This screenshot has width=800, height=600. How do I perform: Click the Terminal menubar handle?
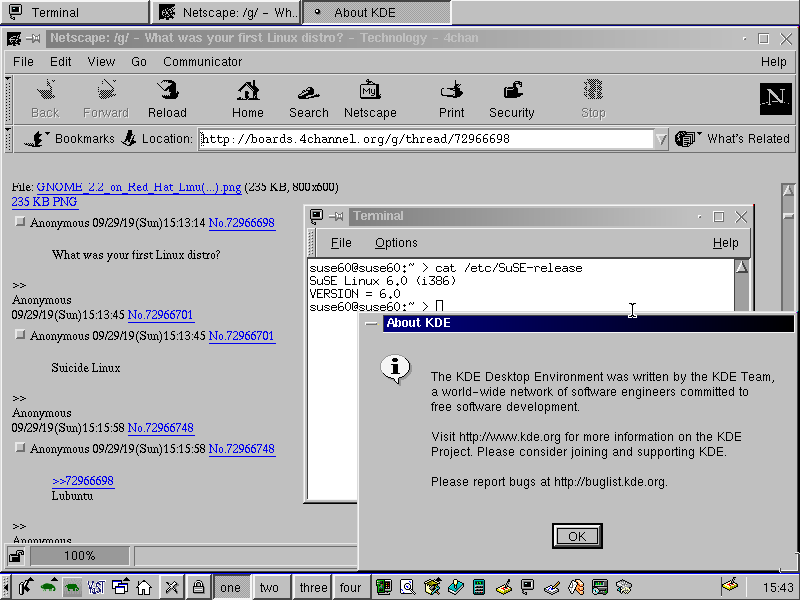[311, 243]
